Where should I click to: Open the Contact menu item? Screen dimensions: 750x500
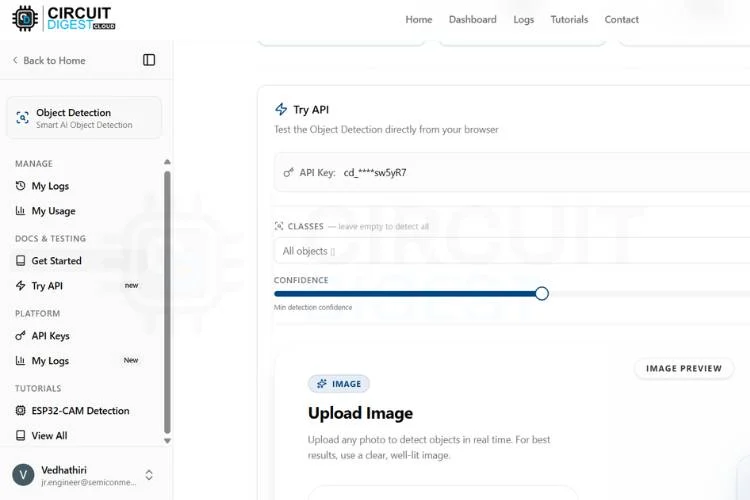coord(621,20)
